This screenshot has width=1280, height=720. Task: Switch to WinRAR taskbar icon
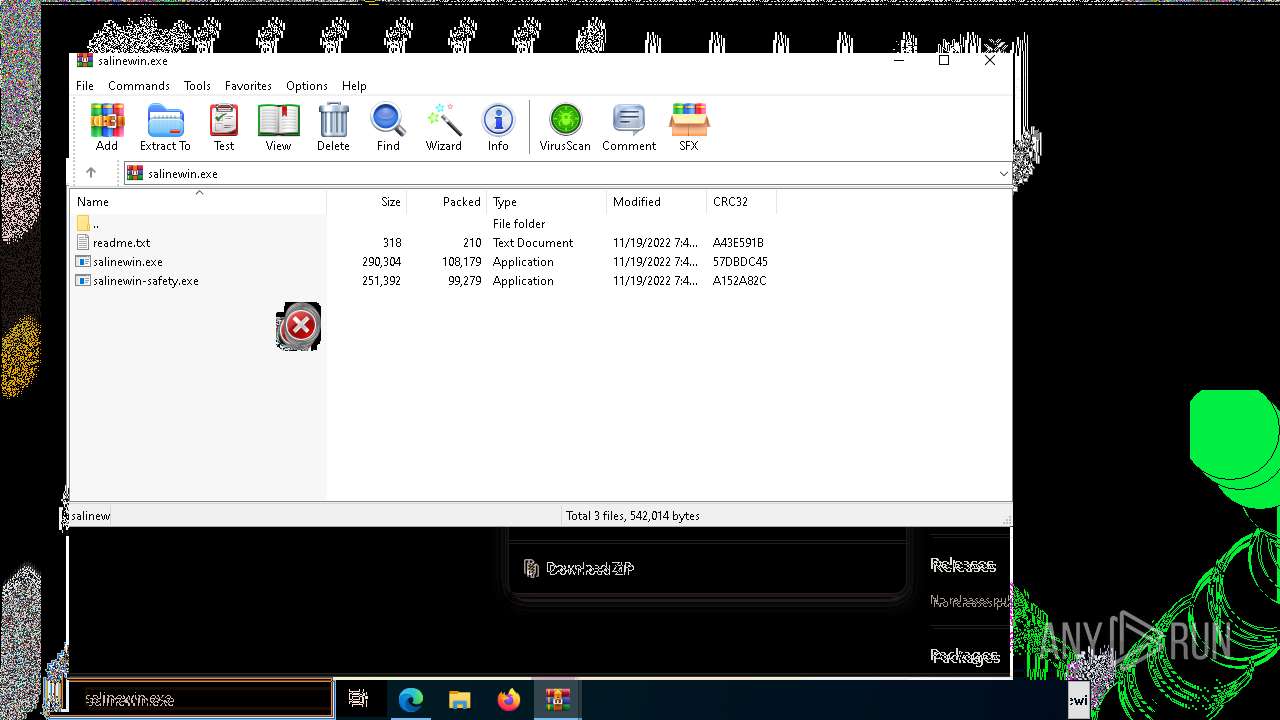[x=558, y=700]
